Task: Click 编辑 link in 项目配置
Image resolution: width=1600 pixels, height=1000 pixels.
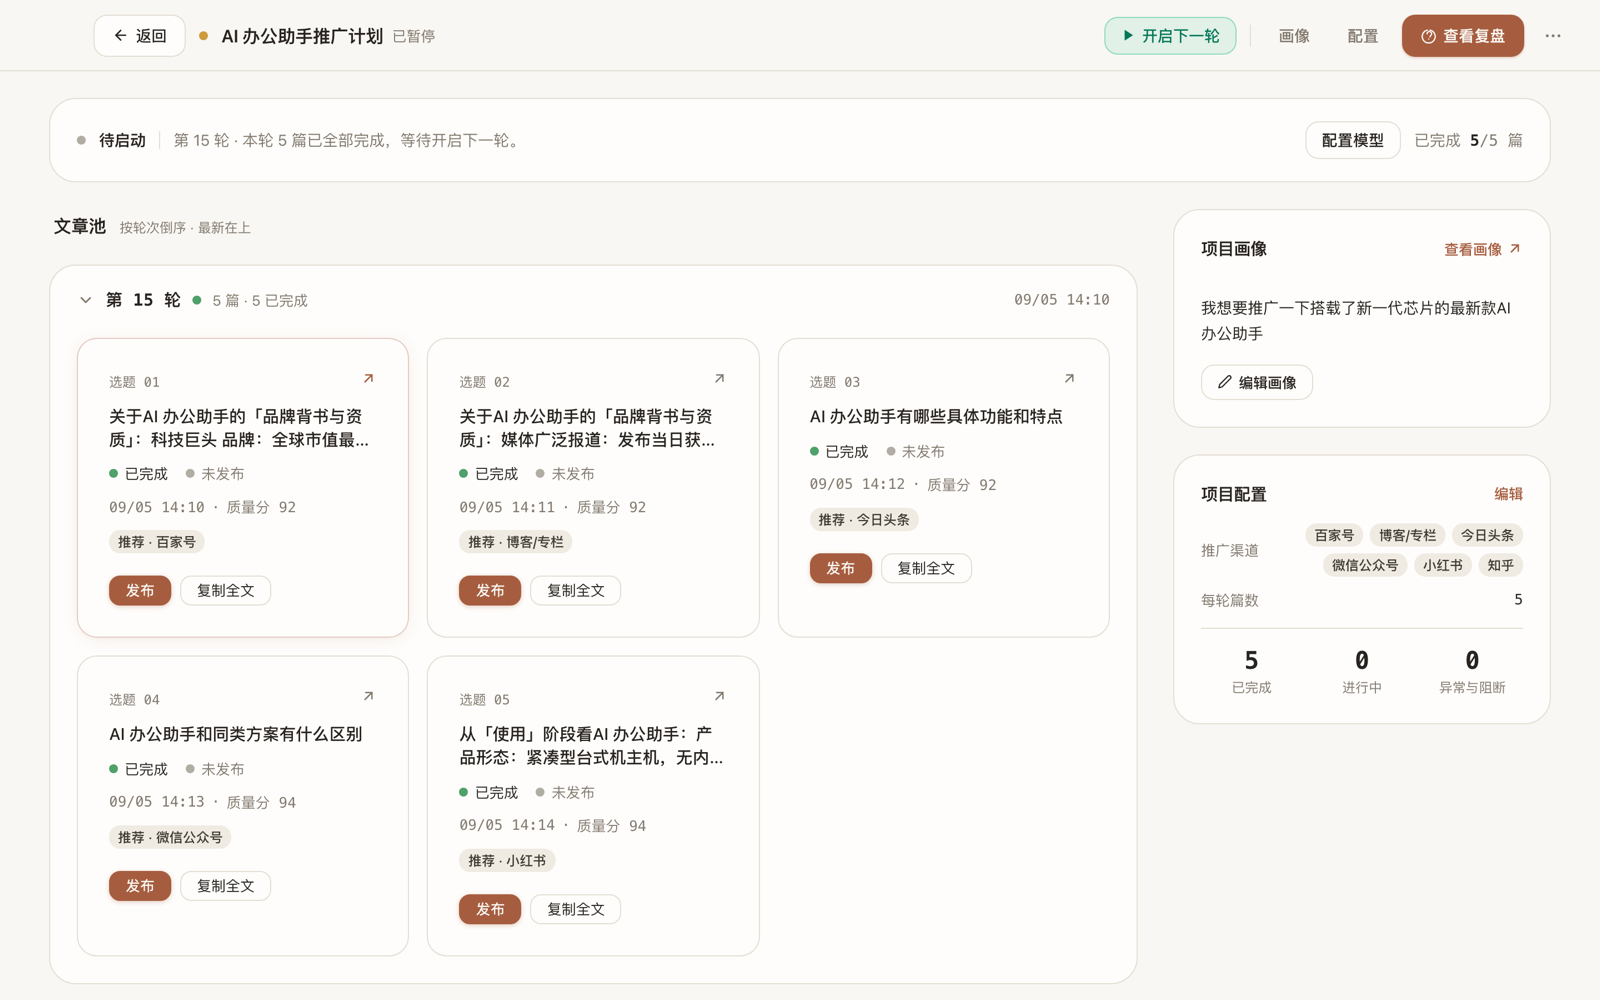Action: point(1508,494)
